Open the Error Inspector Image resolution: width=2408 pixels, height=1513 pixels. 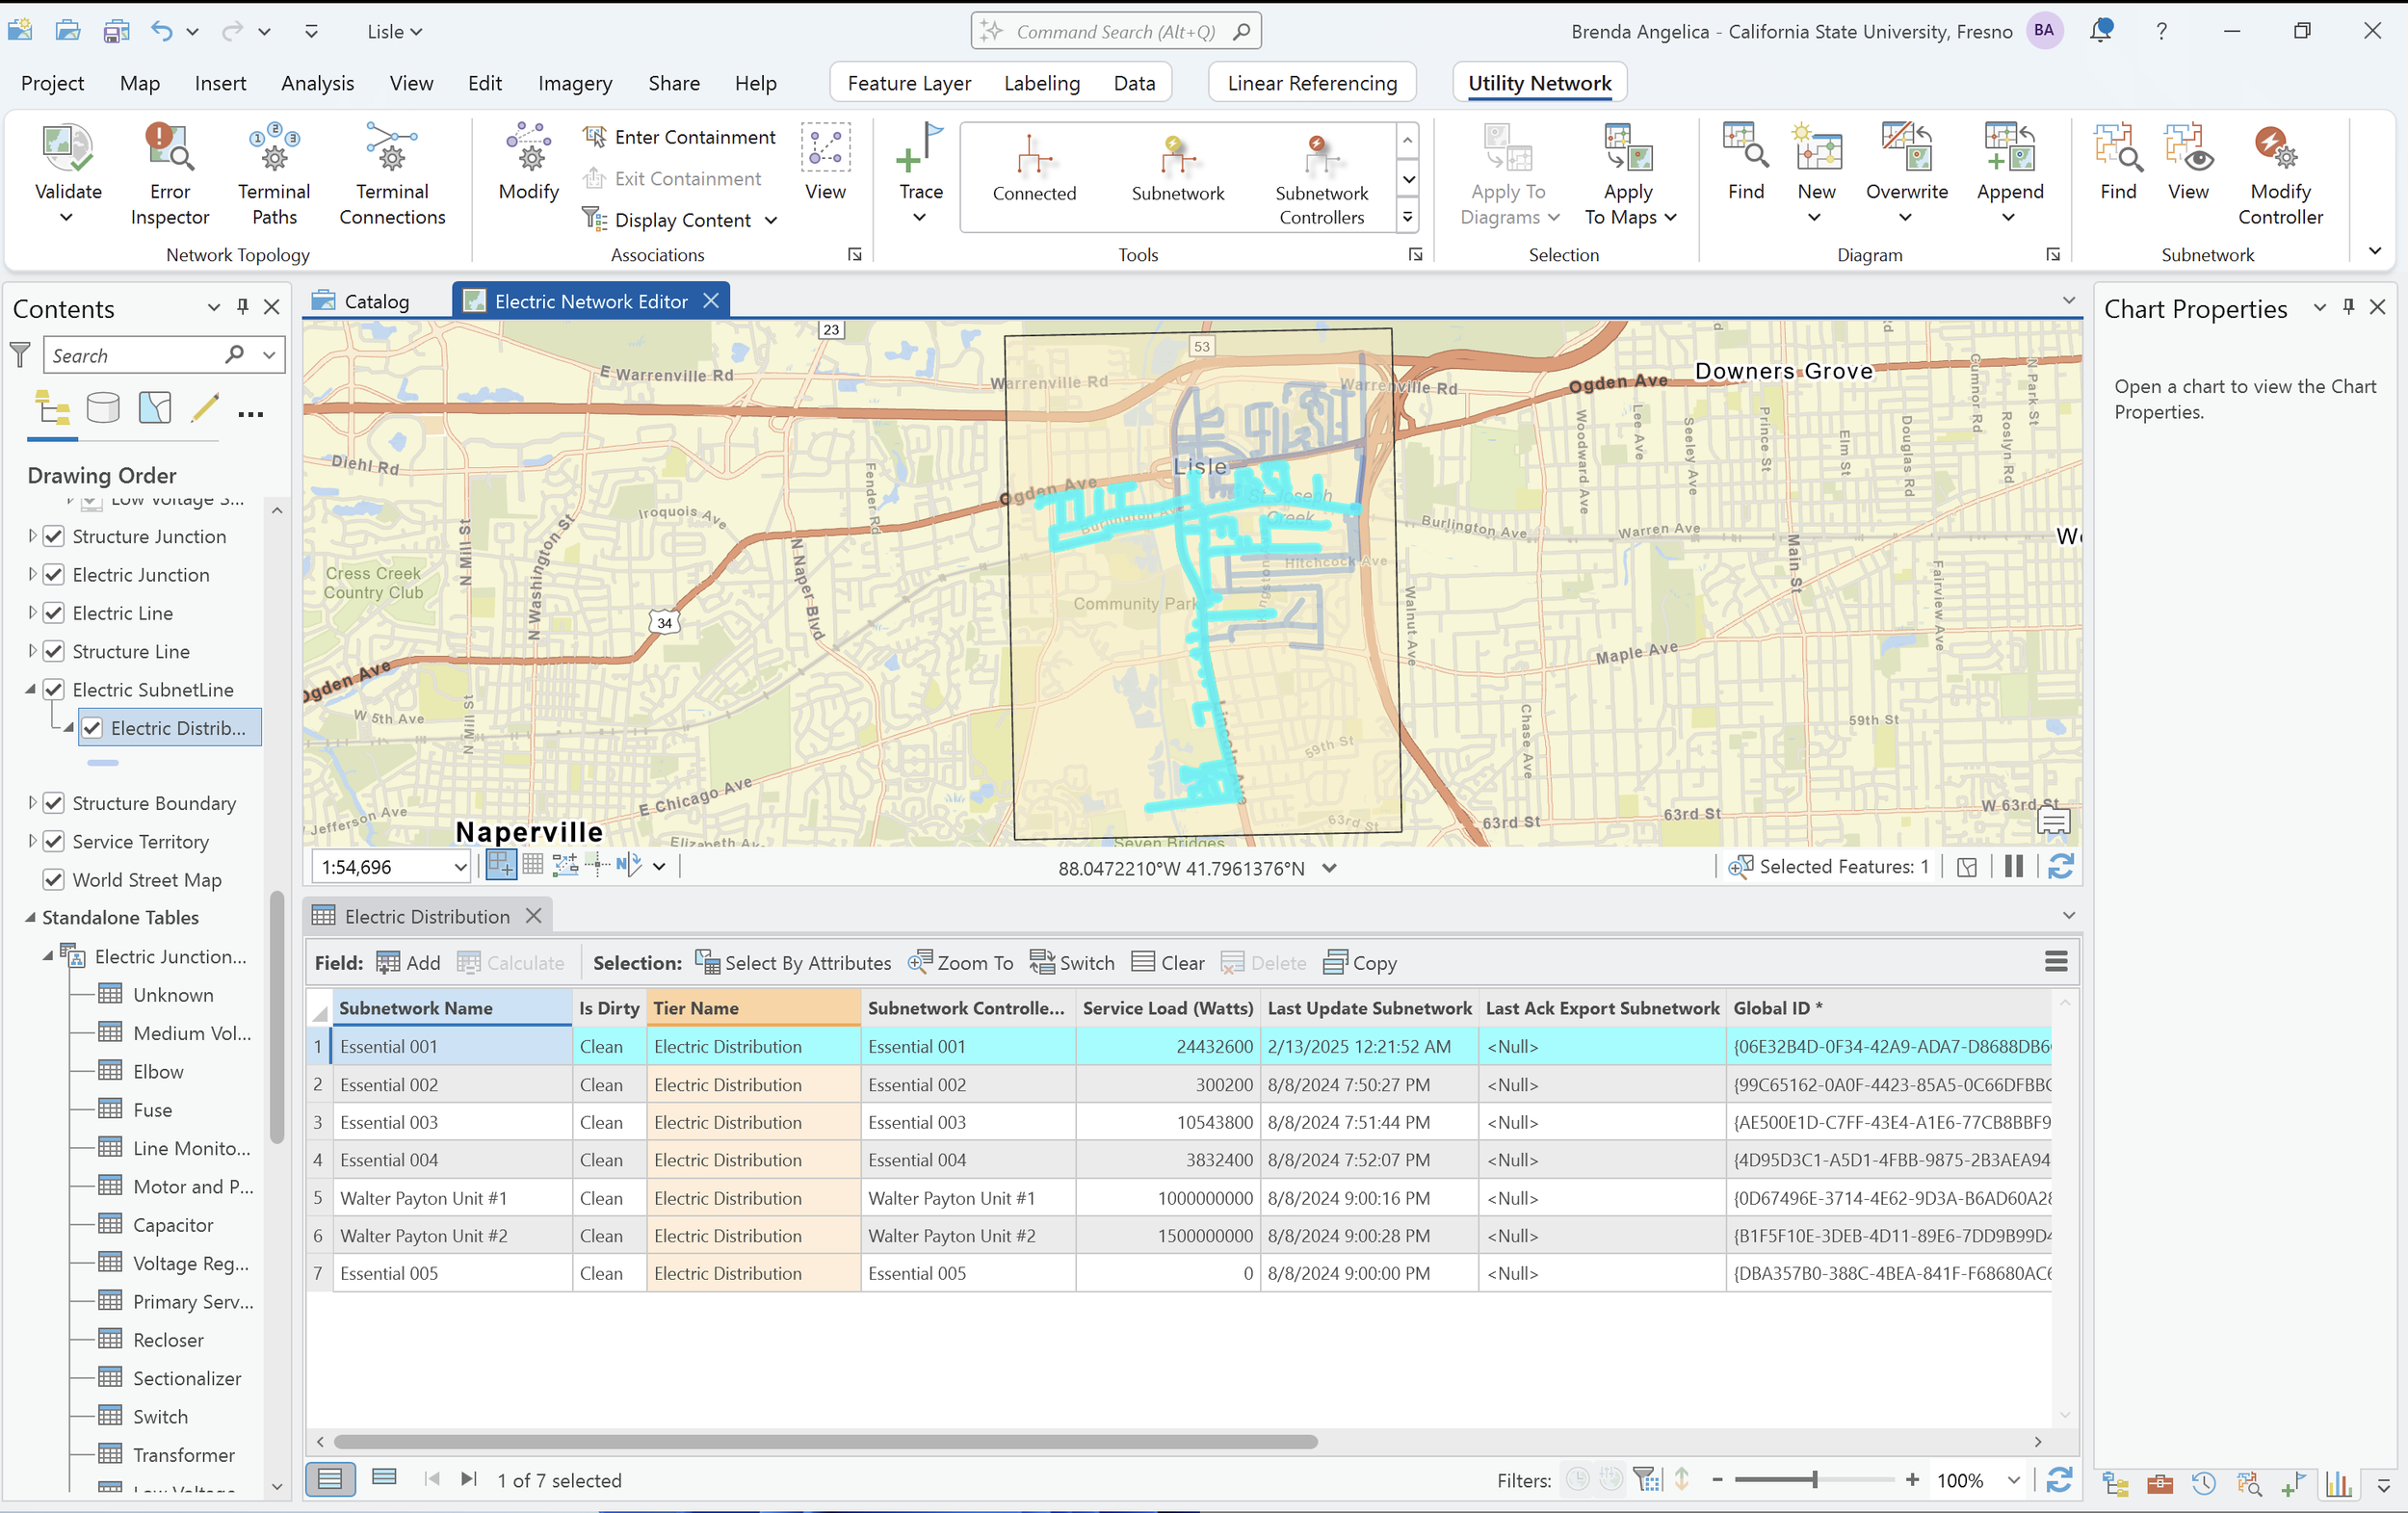(168, 175)
